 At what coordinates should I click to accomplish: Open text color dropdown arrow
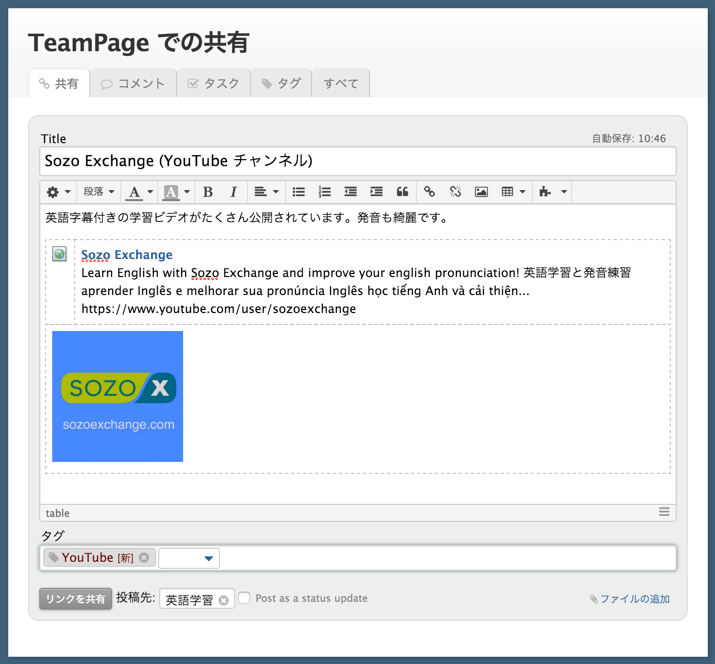click(150, 192)
